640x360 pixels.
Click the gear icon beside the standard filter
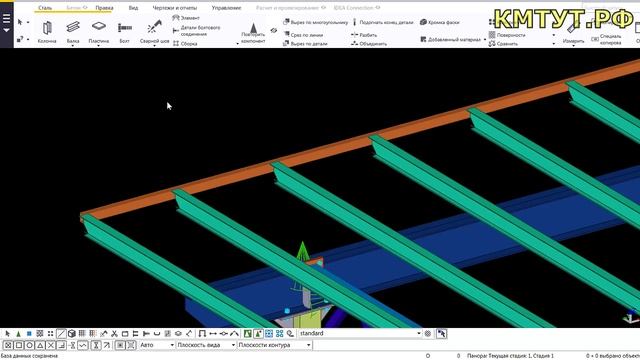(x=428, y=333)
